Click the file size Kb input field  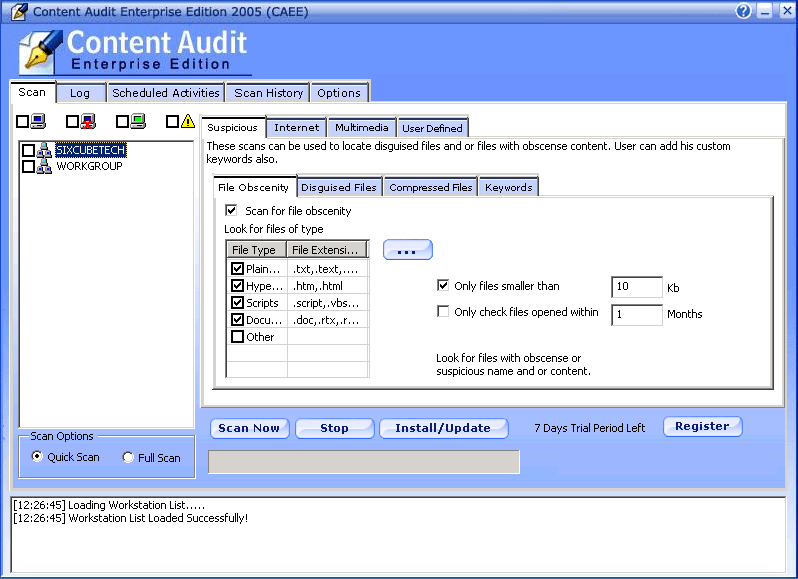coord(636,287)
